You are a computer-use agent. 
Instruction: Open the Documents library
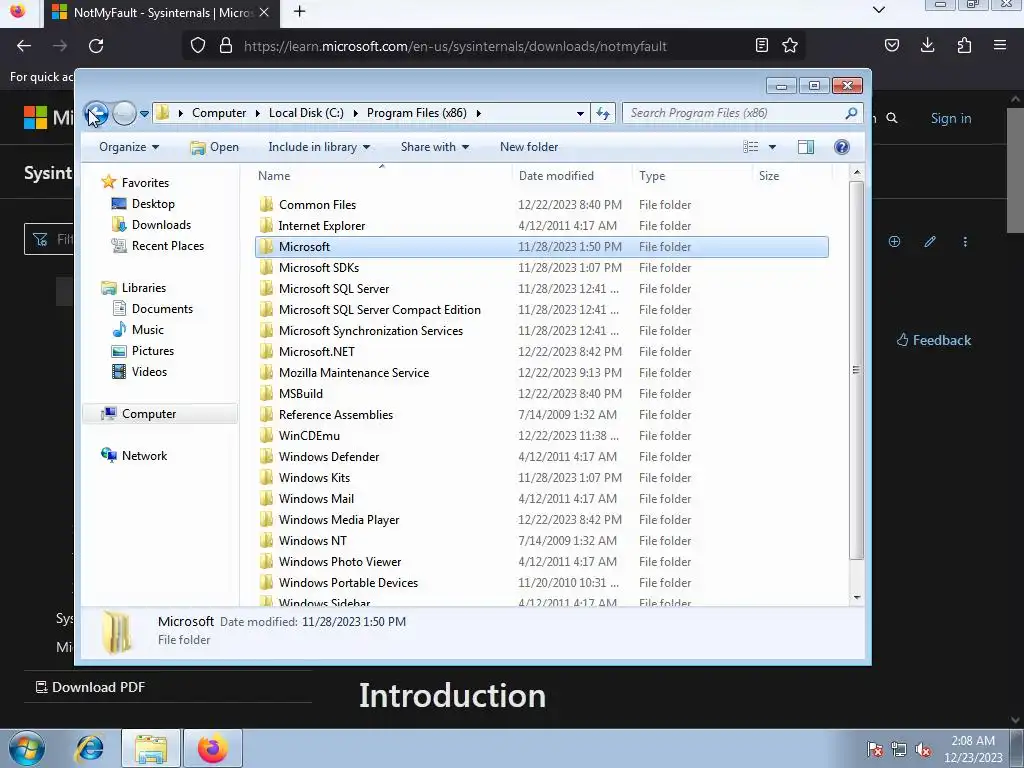(x=162, y=309)
